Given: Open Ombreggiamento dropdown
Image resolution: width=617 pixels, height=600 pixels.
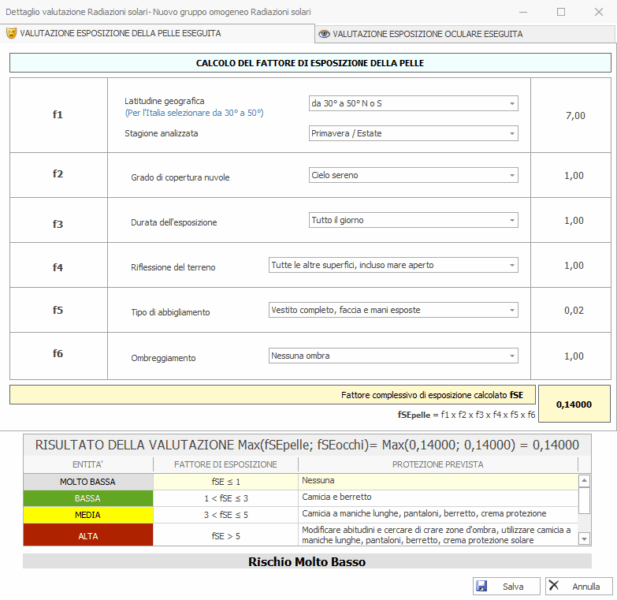Looking at the screenshot, I should [x=393, y=356].
